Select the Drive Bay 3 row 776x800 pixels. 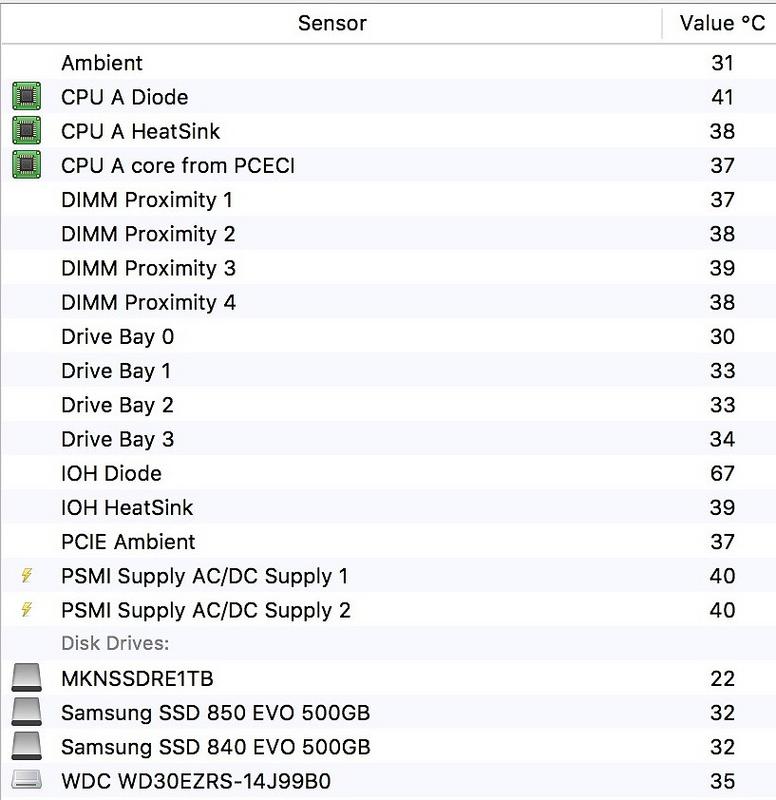tap(117, 439)
